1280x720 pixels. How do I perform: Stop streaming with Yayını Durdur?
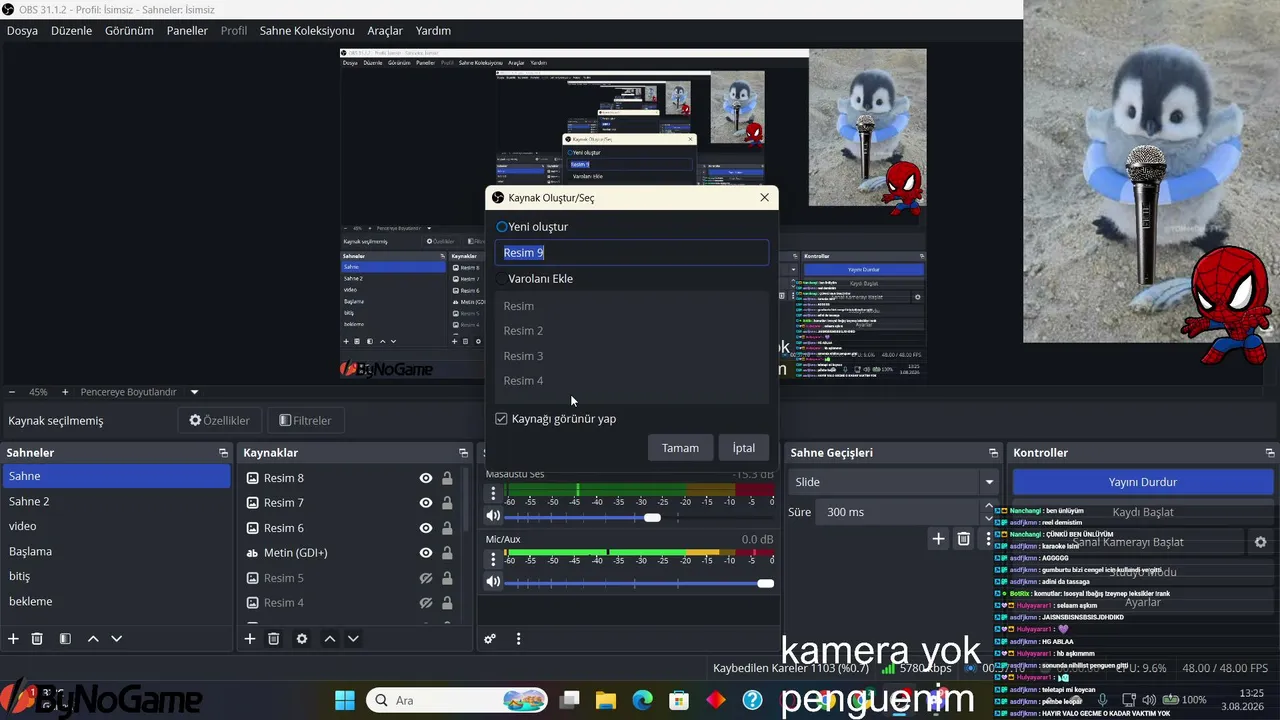[x=1142, y=482]
